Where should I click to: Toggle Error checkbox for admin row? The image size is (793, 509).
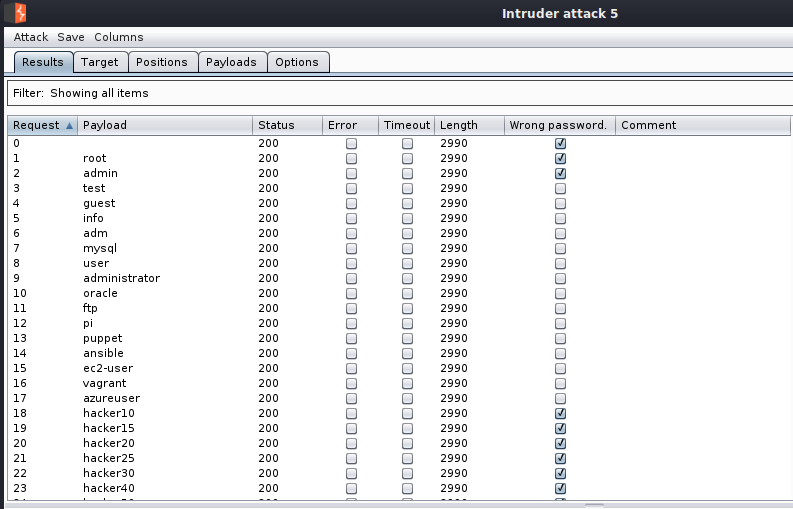coord(351,173)
